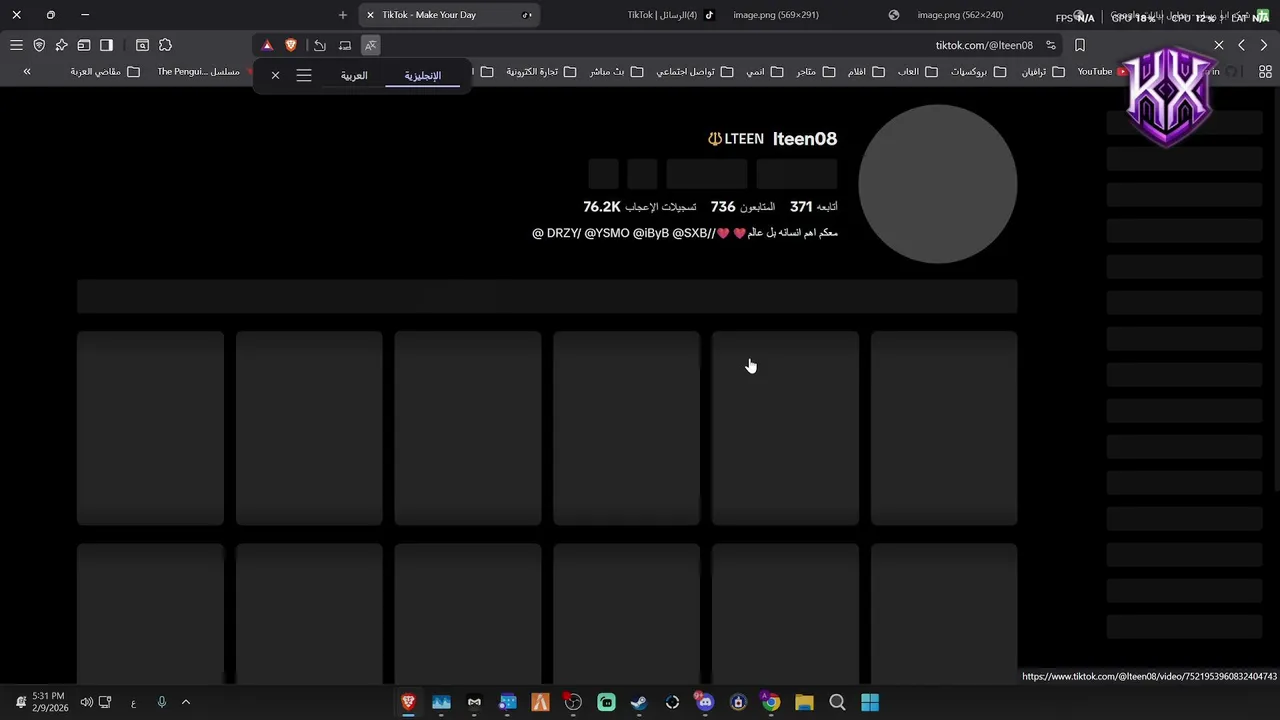Open a new browser tab
The height and width of the screenshot is (720, 1280).
343,15
